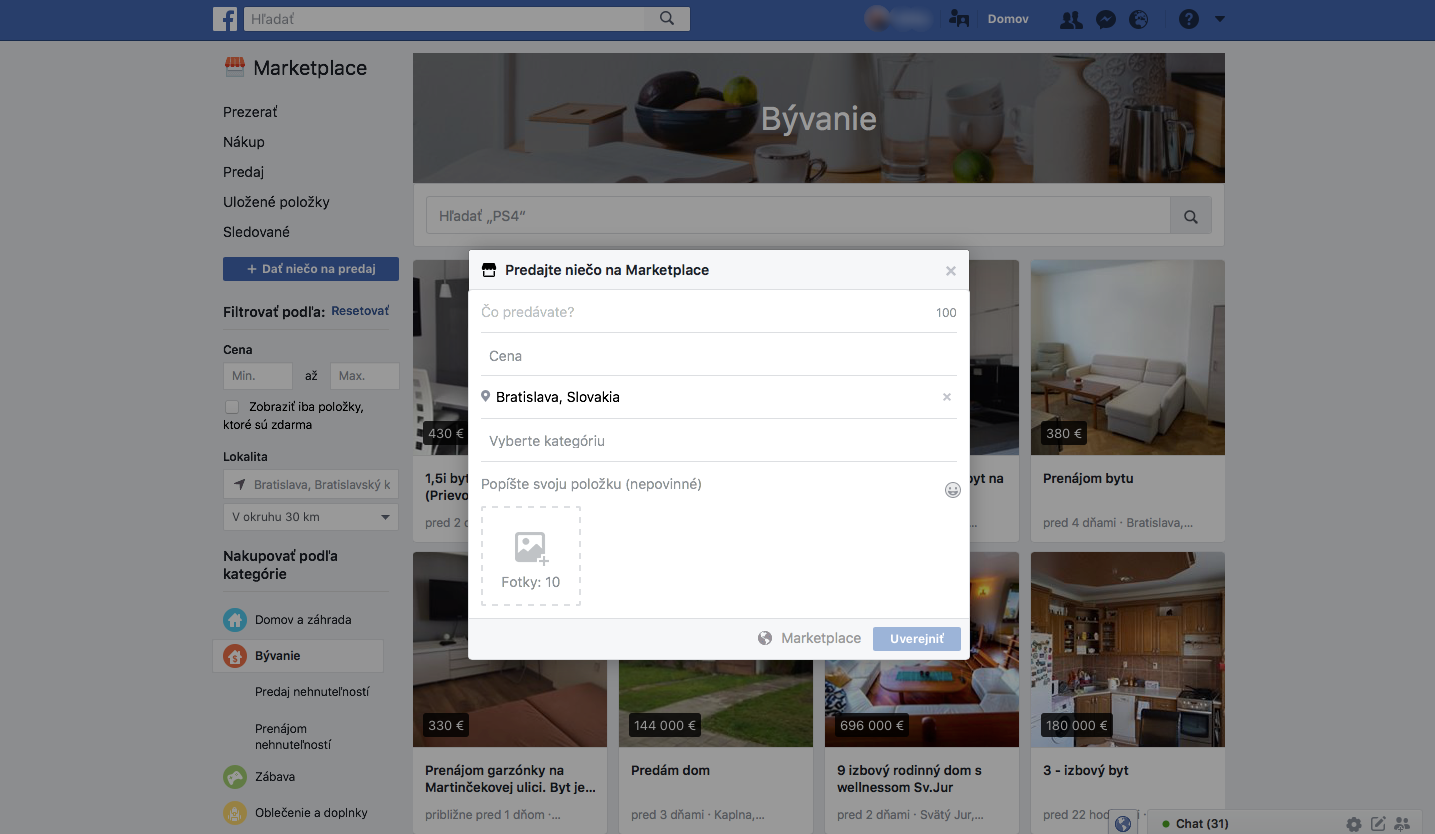Expand the account menu arrow
Viewport: 1435px width, 834px height.
pyautogui.click(x=1219, y=19)
